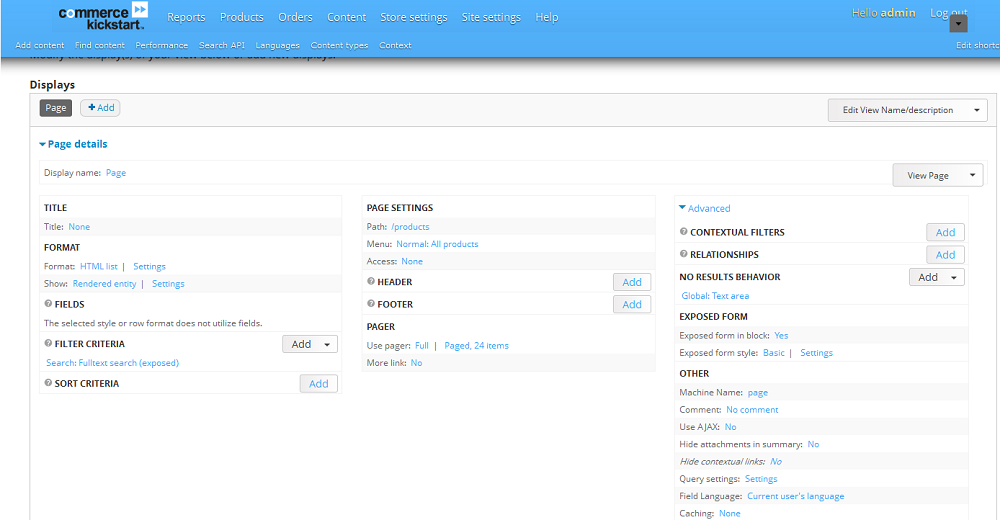The height and width of the screenshot is (520, 1000).
Task: Change Access setting None
Action: tap(412, 261)
